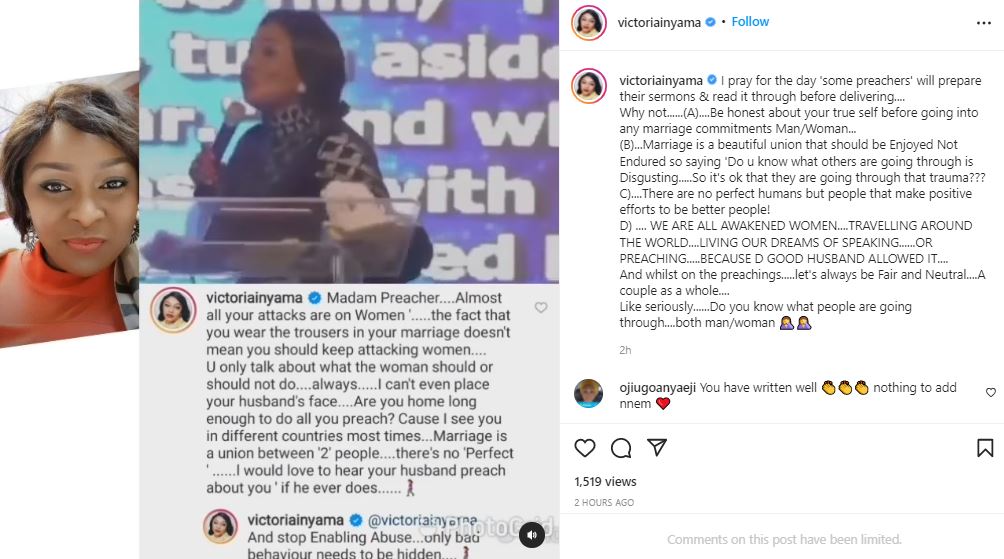Click the 2h caption timestamp
This screenshot has width=1004, height=559.
(625, 350)
